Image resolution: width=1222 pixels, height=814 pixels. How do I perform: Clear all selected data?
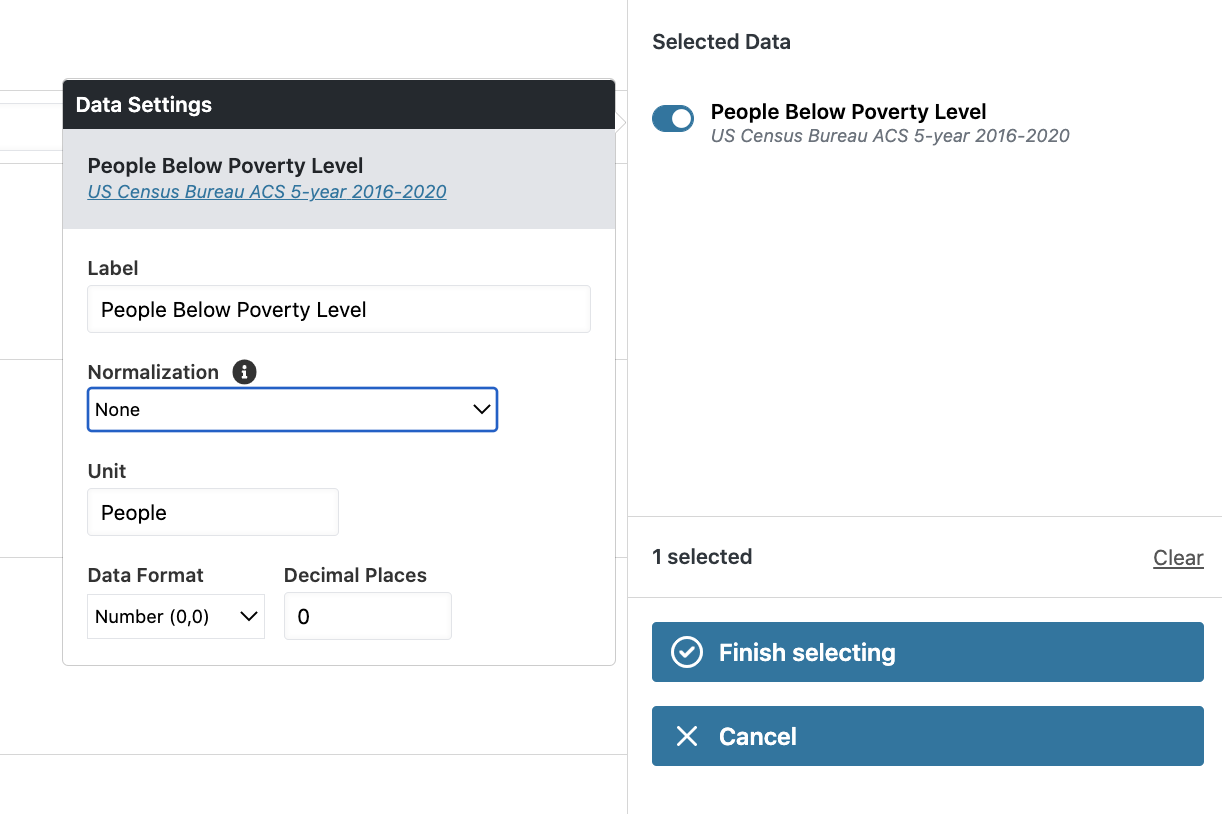(x=1178, y=558)
